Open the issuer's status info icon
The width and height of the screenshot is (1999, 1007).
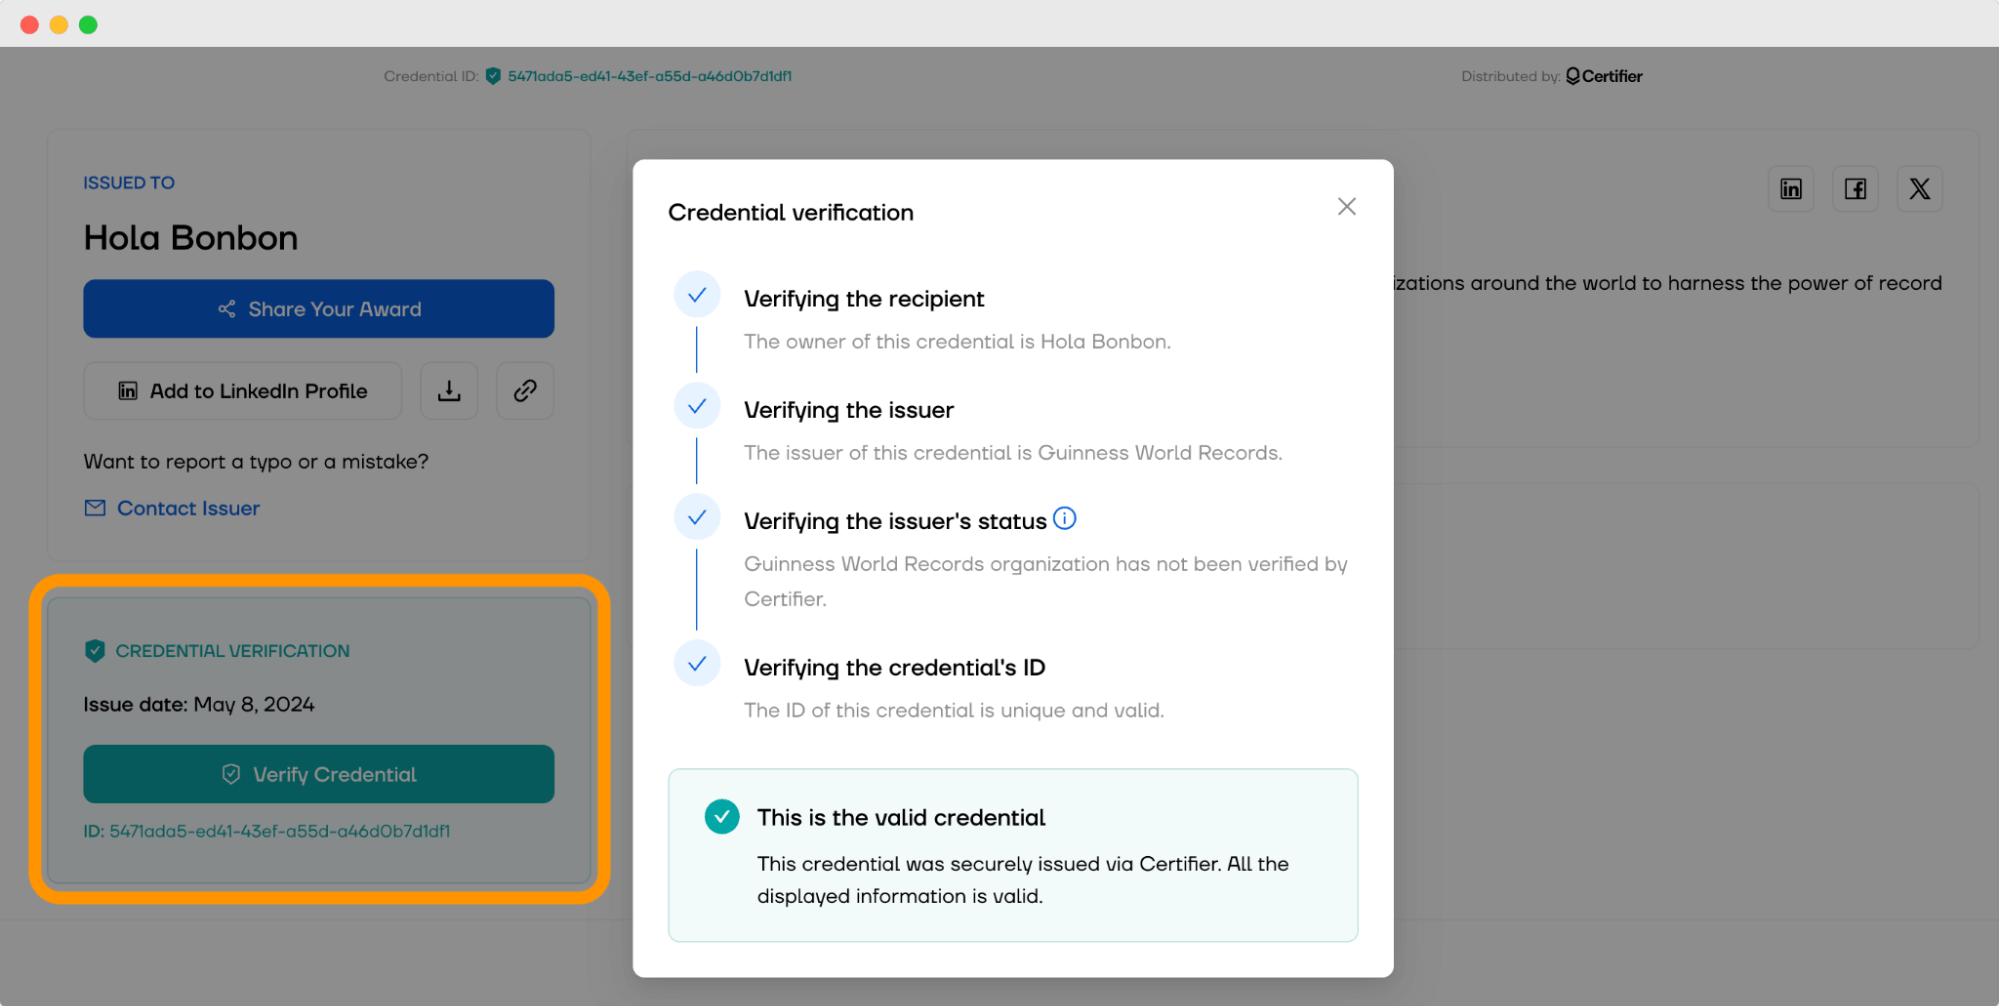click(1065, 518)
